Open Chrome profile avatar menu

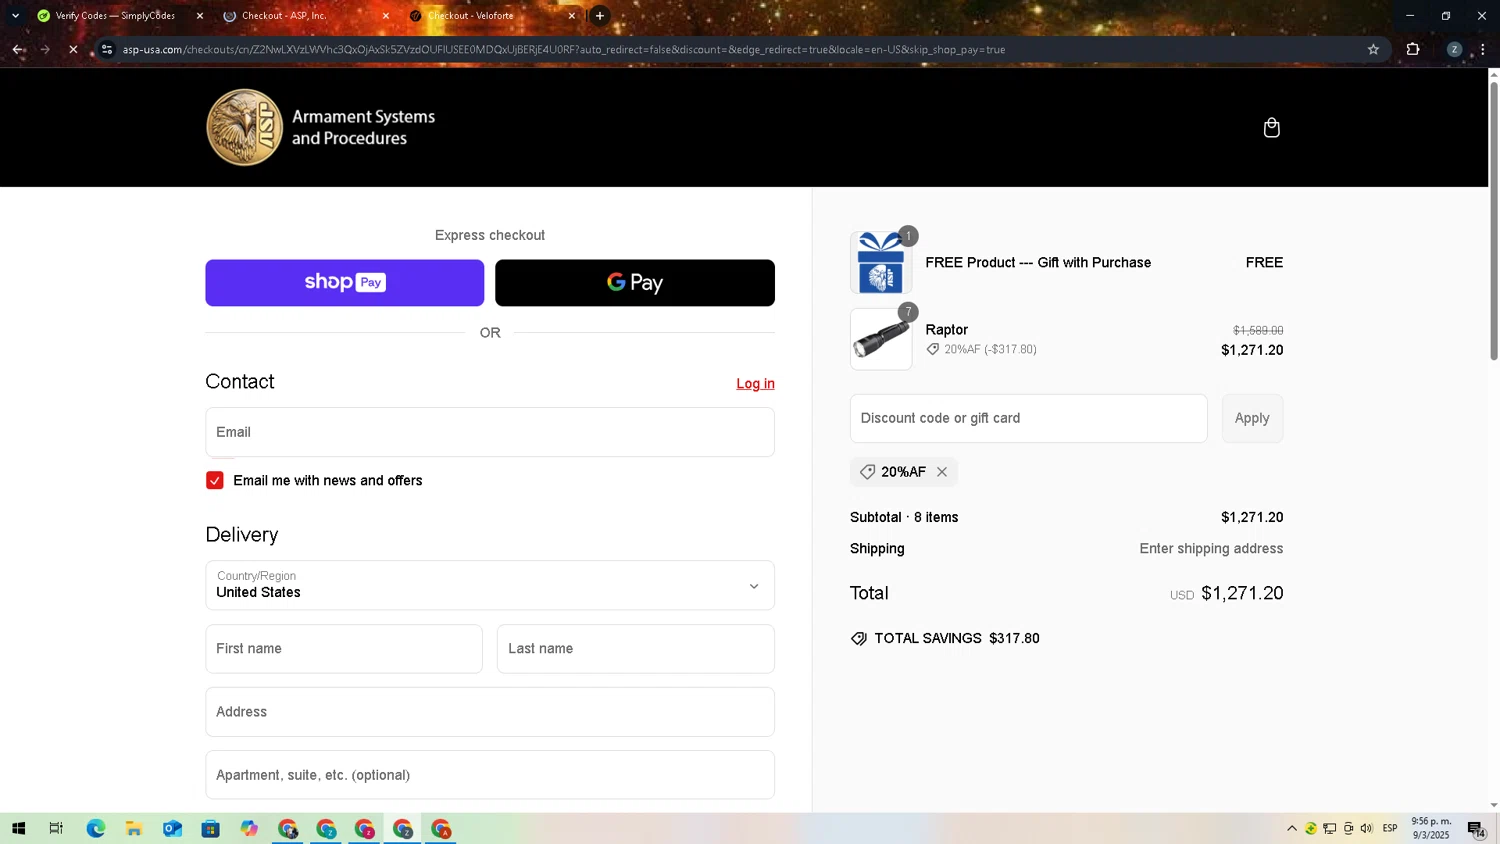[1454, 49]
